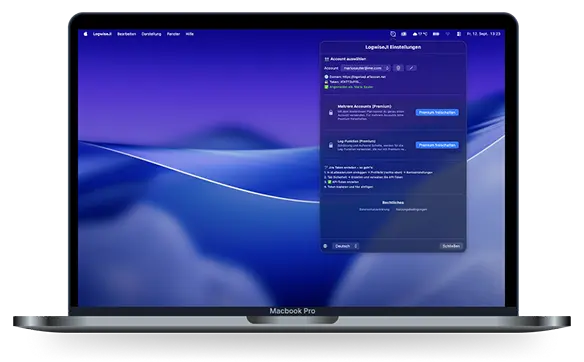This screenshot has width=584, height=362.
Task: Click the Account auswählen header icon
Action: pyautogui.click(x=327, y=59)
